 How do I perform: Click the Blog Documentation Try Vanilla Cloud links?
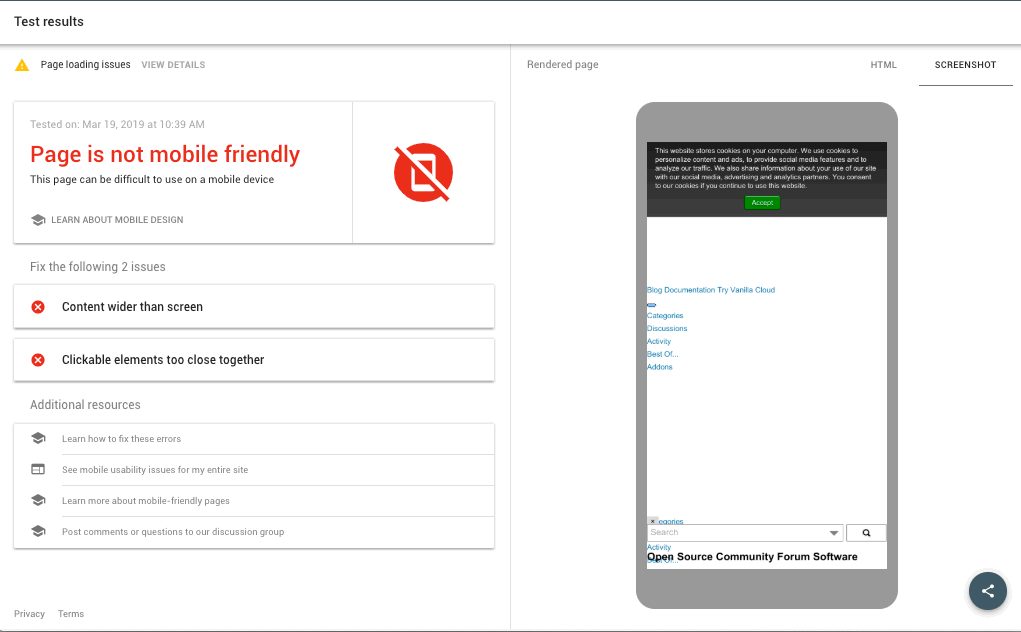(711, 290)
